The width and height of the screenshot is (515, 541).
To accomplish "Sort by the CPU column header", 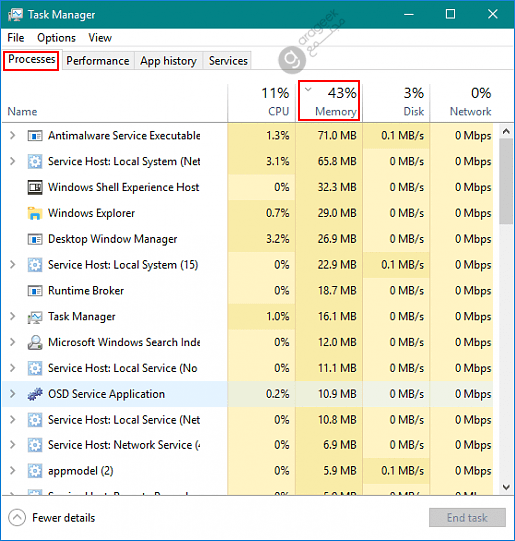I will tap(261, 102).
